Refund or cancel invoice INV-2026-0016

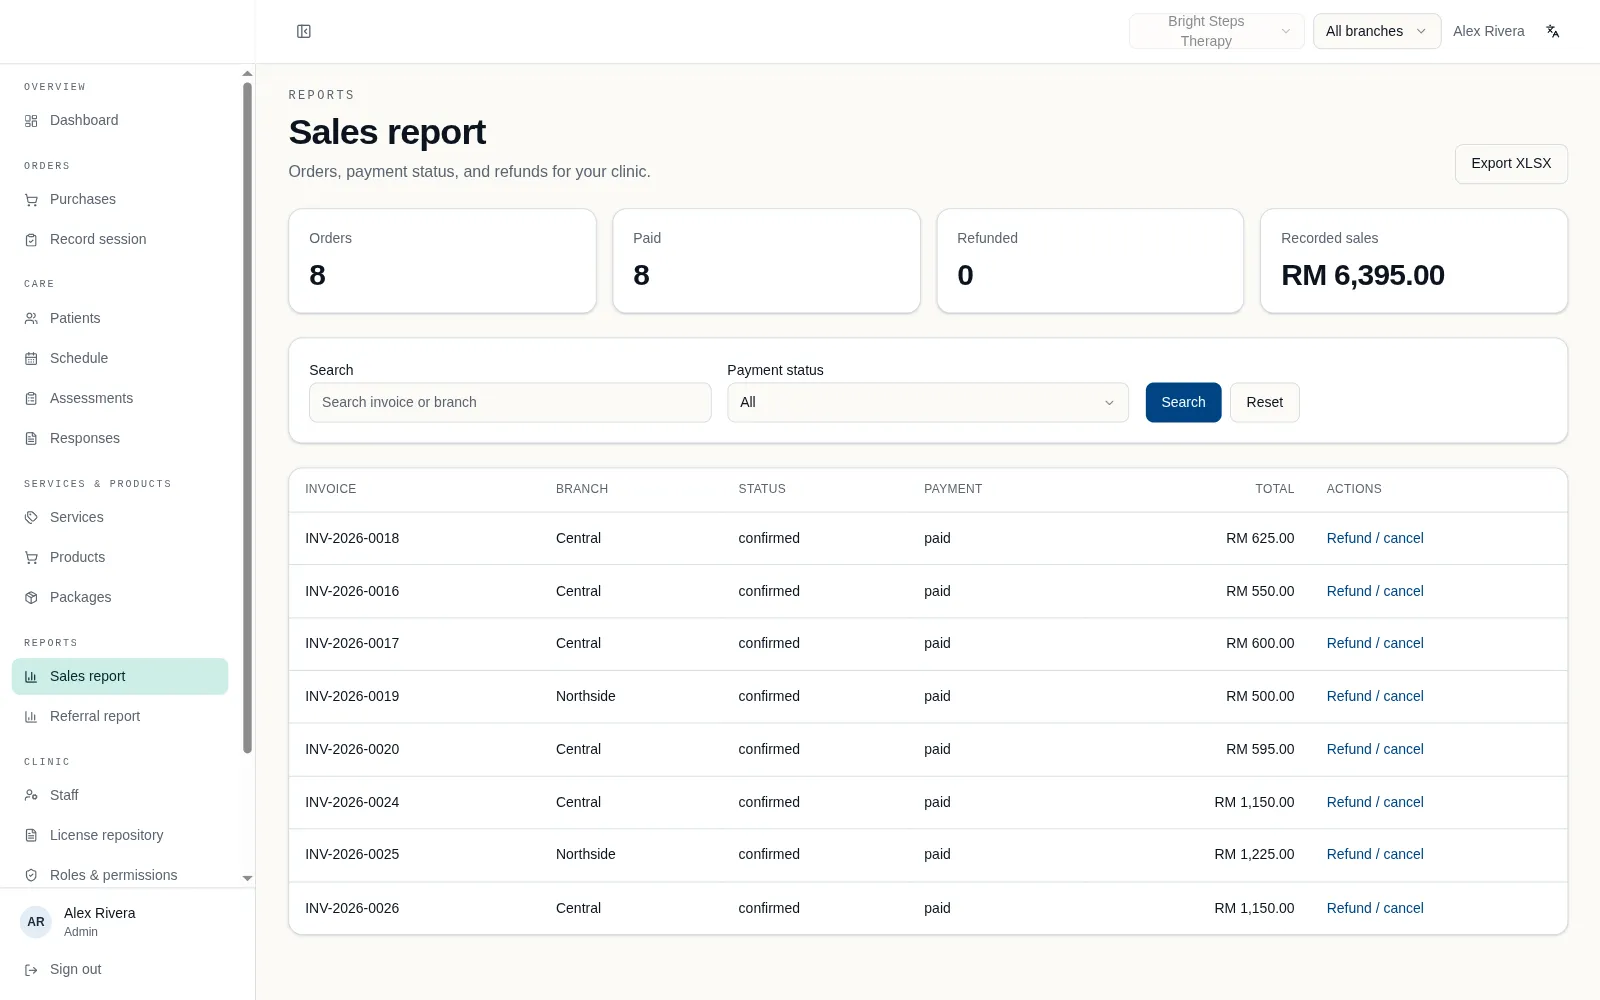coord(1375,591)
